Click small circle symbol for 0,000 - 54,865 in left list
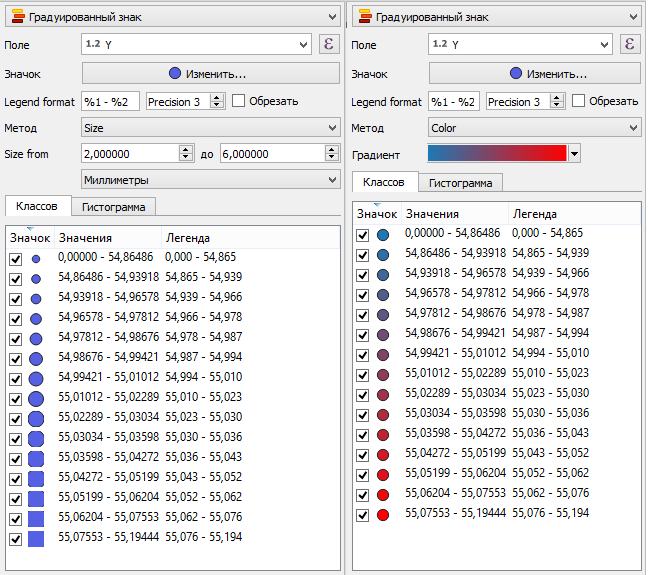This screenshot has height=575, width=648. pos(36,258)
